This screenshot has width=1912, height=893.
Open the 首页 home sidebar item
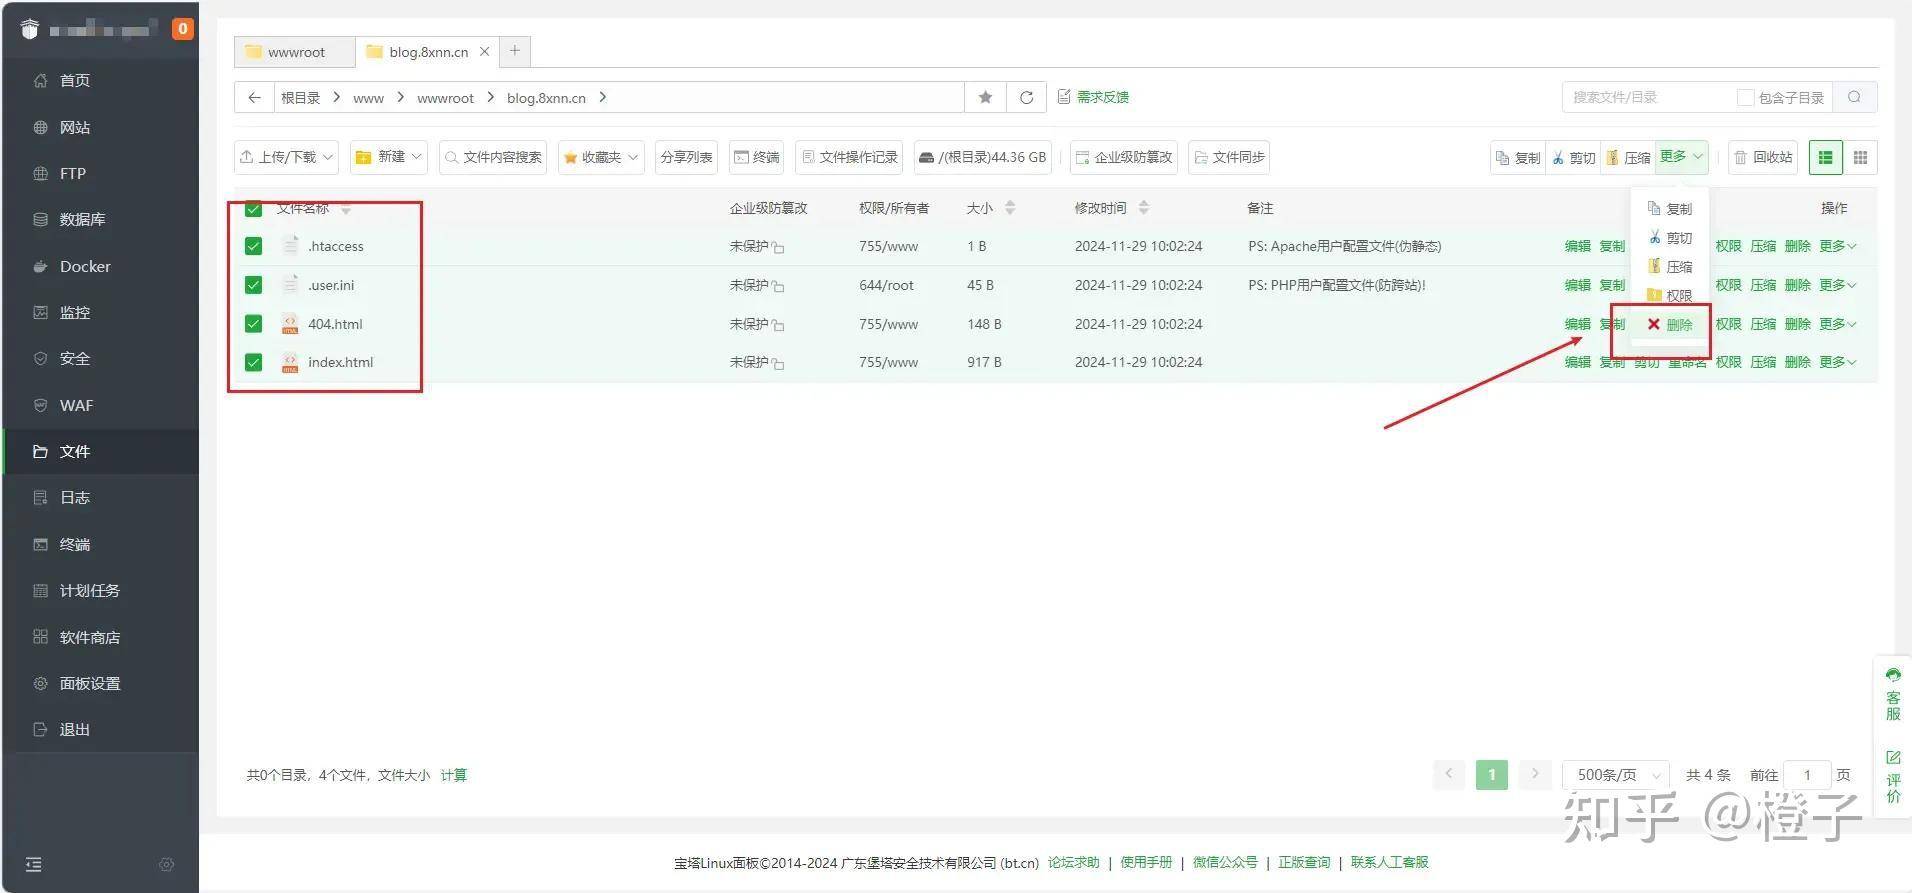pos(75,80)
